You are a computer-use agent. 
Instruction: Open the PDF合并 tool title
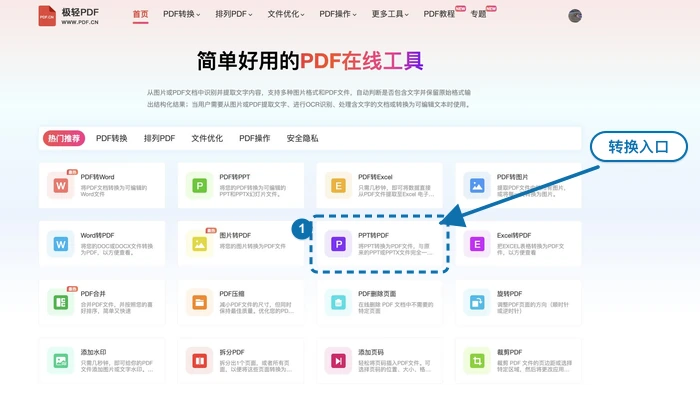93,294
